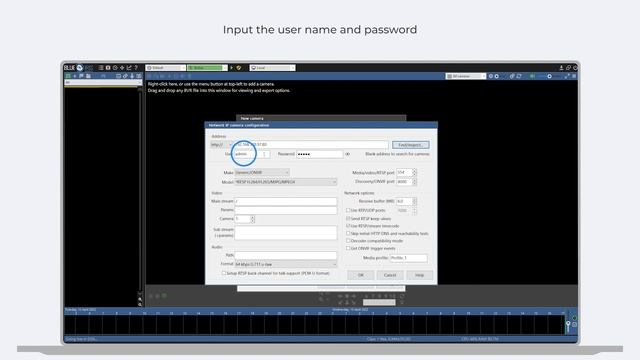Toggle Skip initial HTTP DNS and reachability tests
Viewport: 640px width, 360px height.
pyautogui.click(x=348, y=233)
